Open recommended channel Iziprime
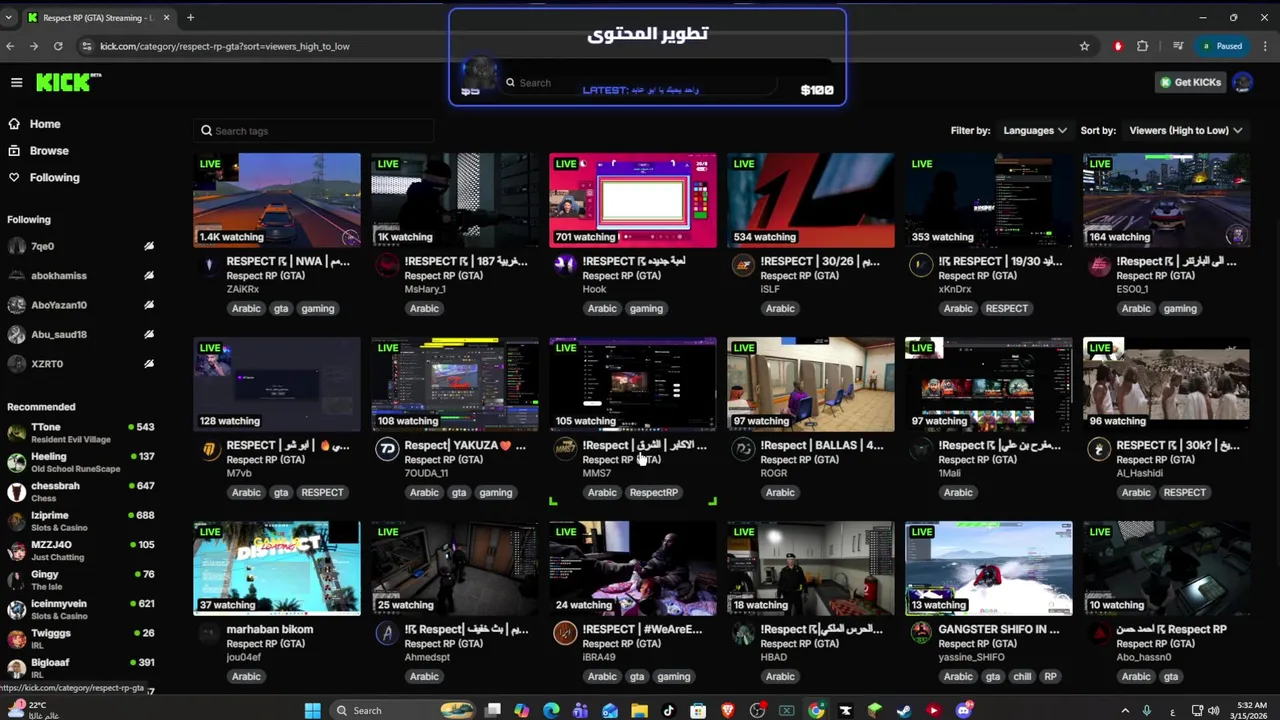Screen dimensions: 1280x720 pos(80,521)
